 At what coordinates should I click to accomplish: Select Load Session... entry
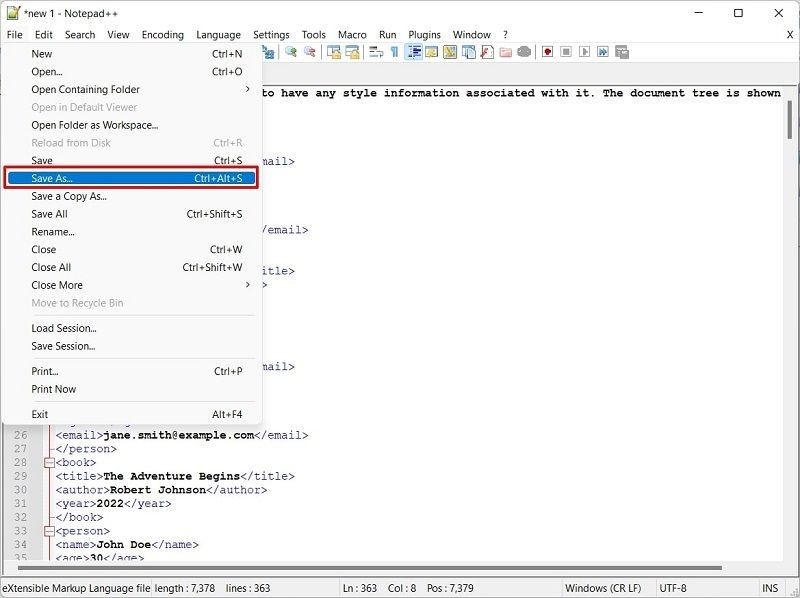(x=132, y=328)
